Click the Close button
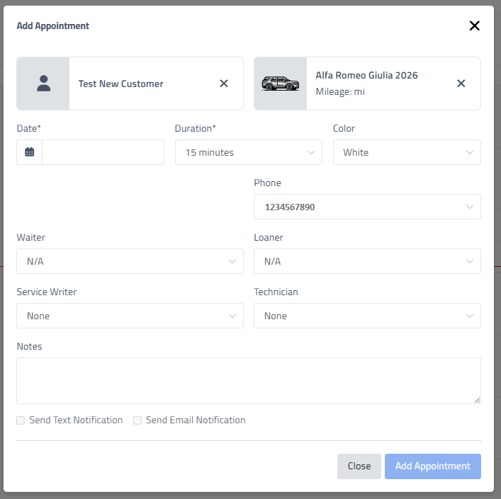 tap(359, 466)
